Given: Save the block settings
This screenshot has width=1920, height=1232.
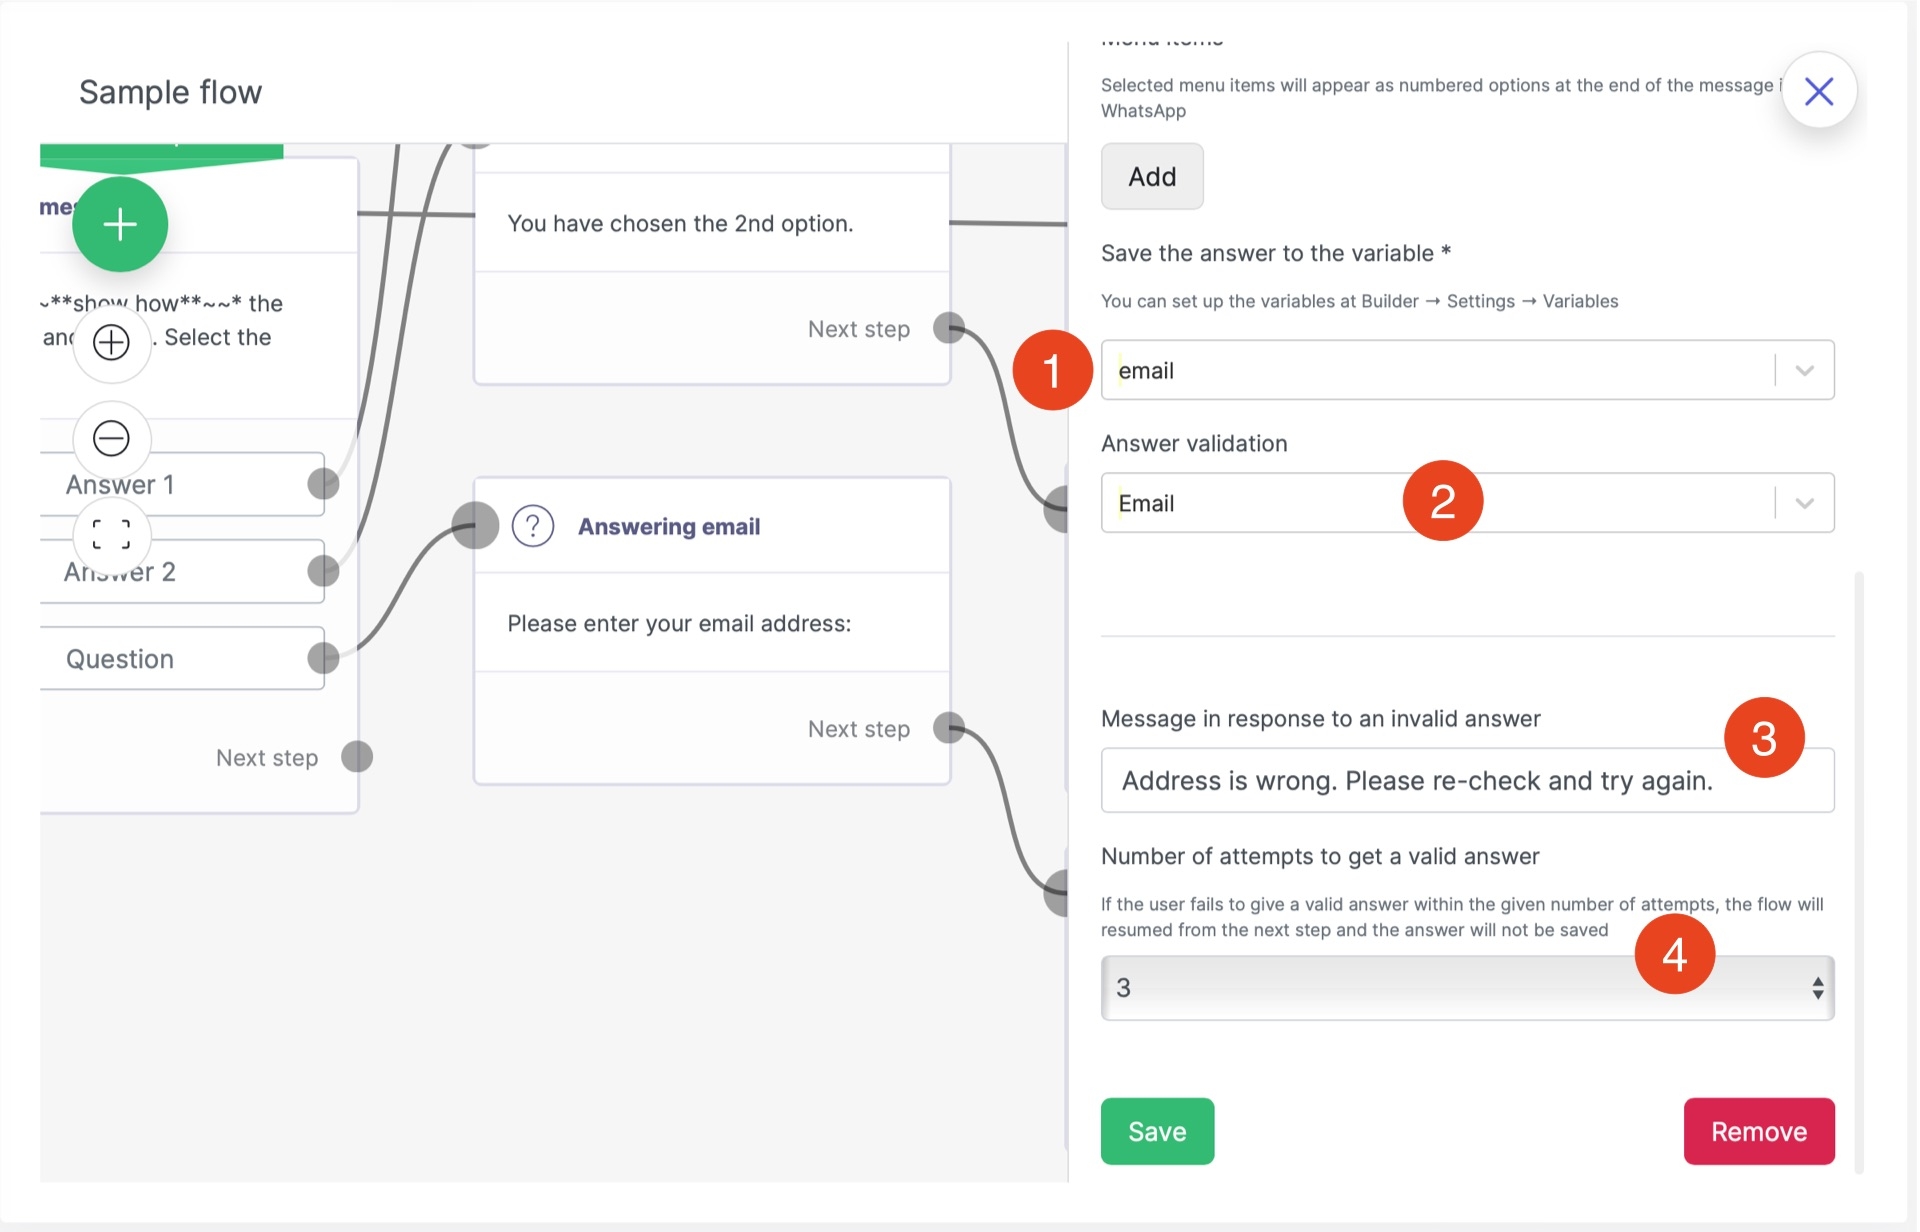Looking at the screenshot, I should click(x=1157, y=1131).
